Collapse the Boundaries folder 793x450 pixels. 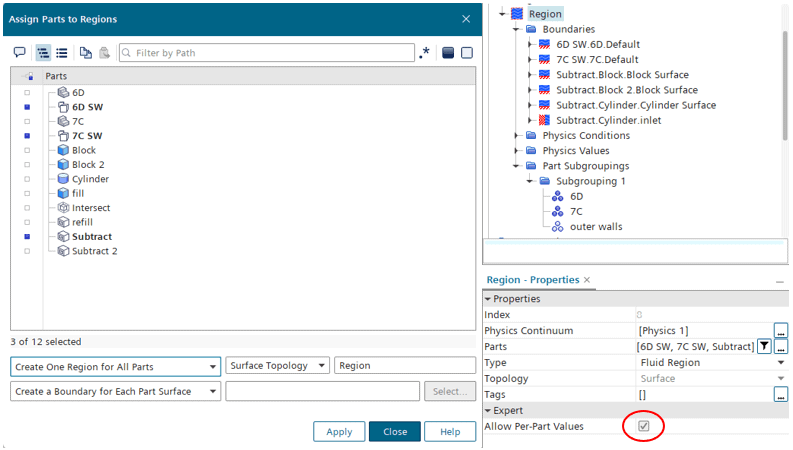pyautogui.click(x=516, y=29)
